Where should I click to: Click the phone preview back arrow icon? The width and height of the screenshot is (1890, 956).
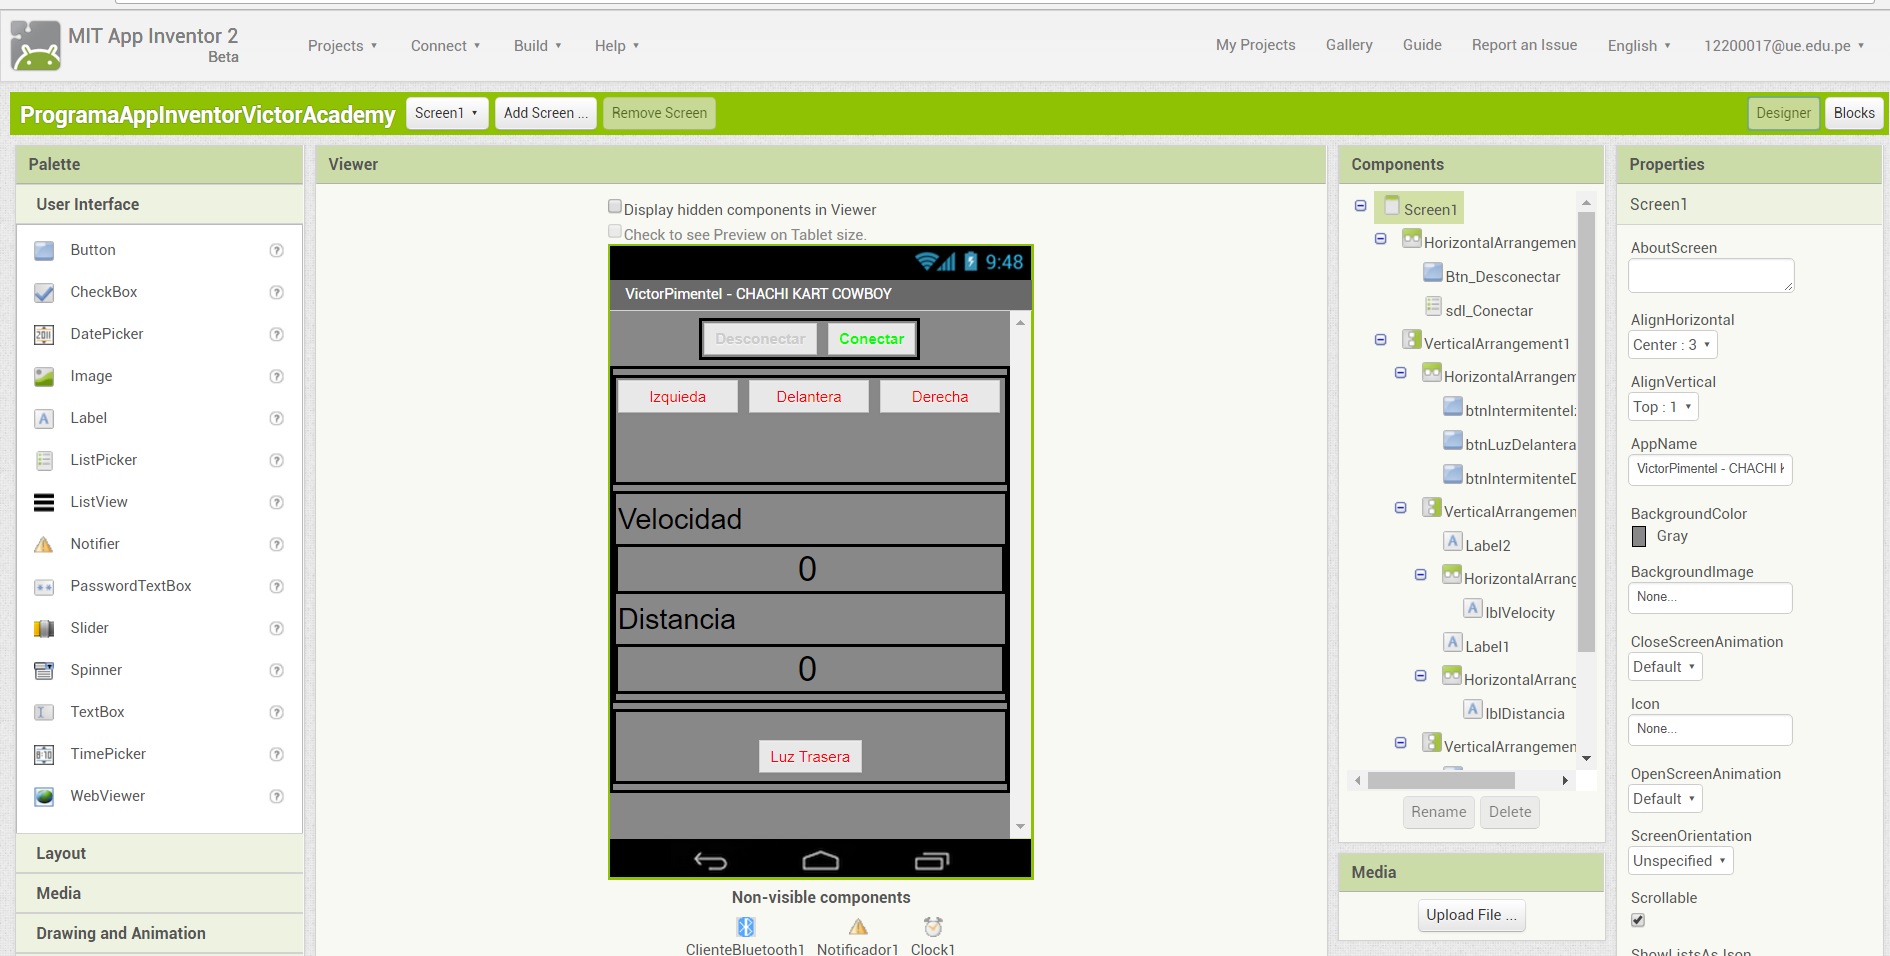pos(711,860)
